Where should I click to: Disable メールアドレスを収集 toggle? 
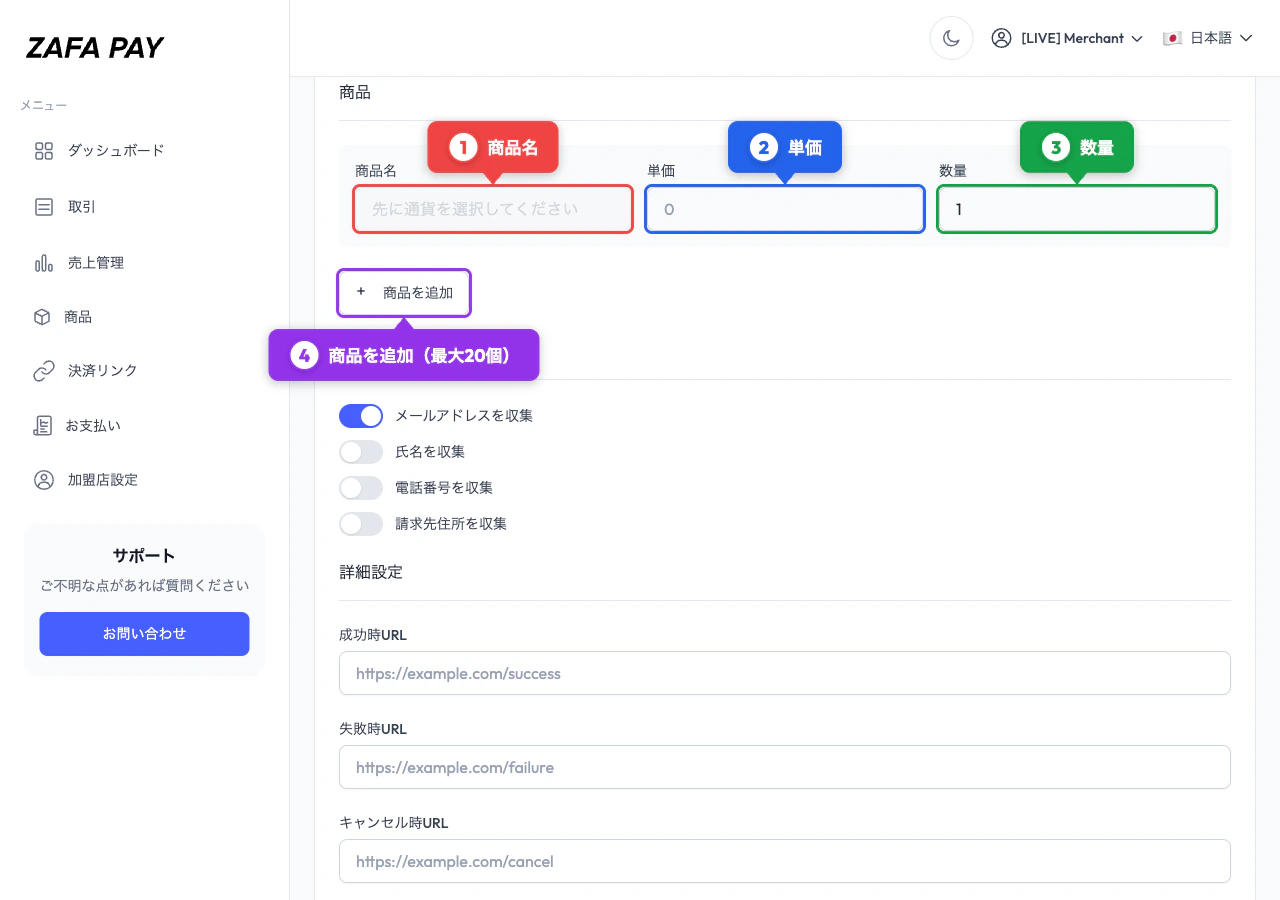click(x=361, y=415)
